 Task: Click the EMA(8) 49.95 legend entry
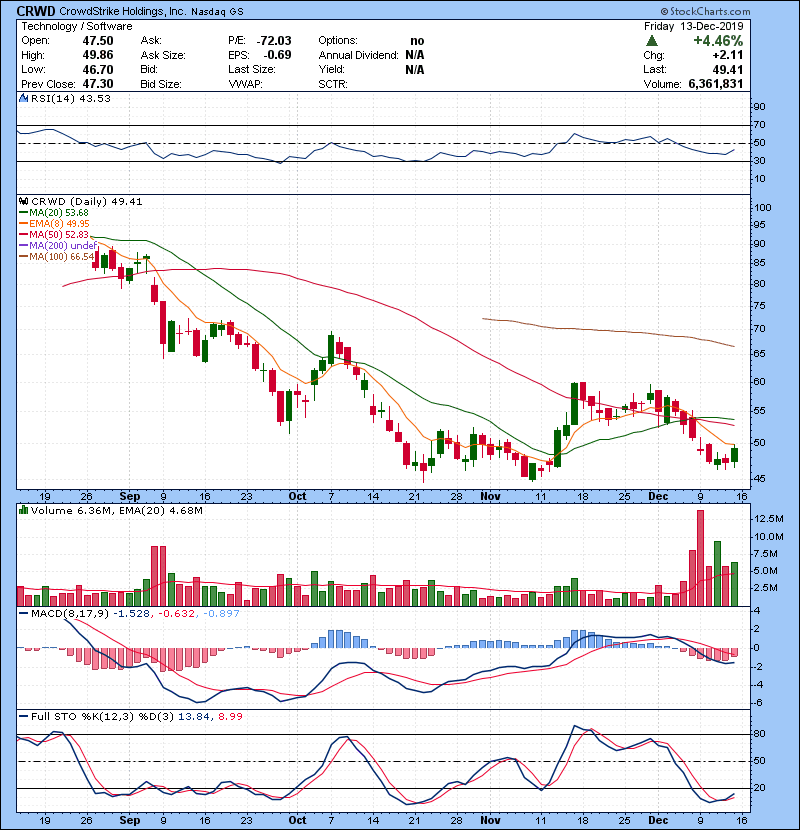coord(59,224)
